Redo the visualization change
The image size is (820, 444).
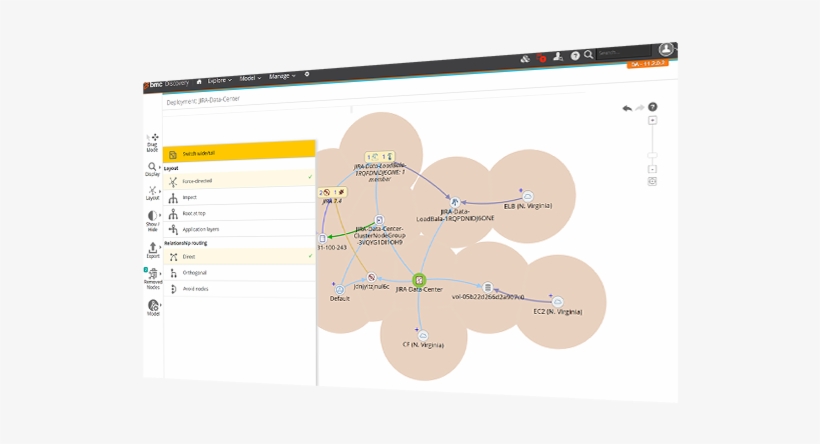[x=640, y=108]
